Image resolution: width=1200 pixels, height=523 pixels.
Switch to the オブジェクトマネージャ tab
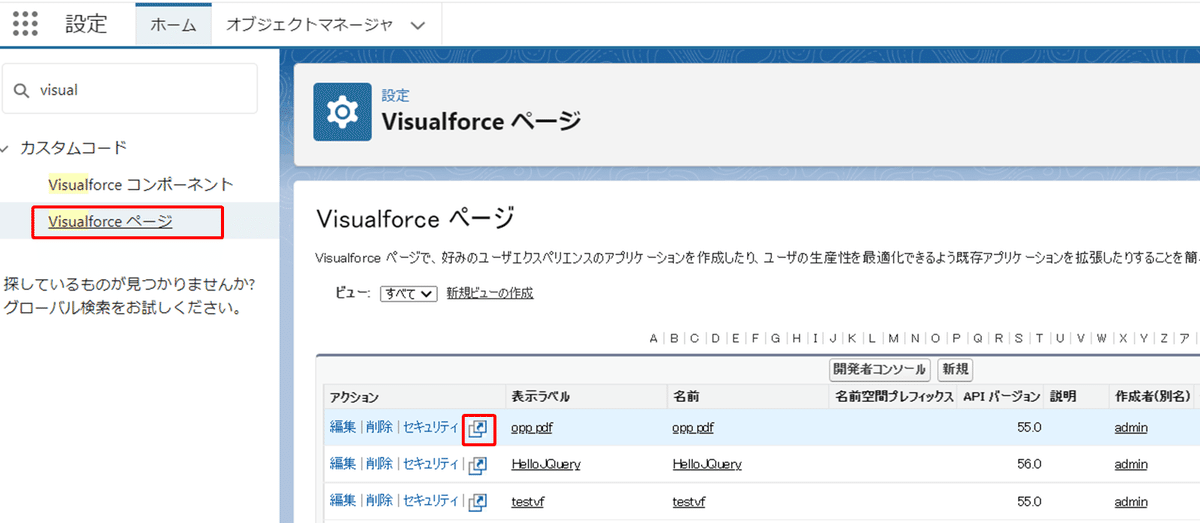click(x=310, y=24)
